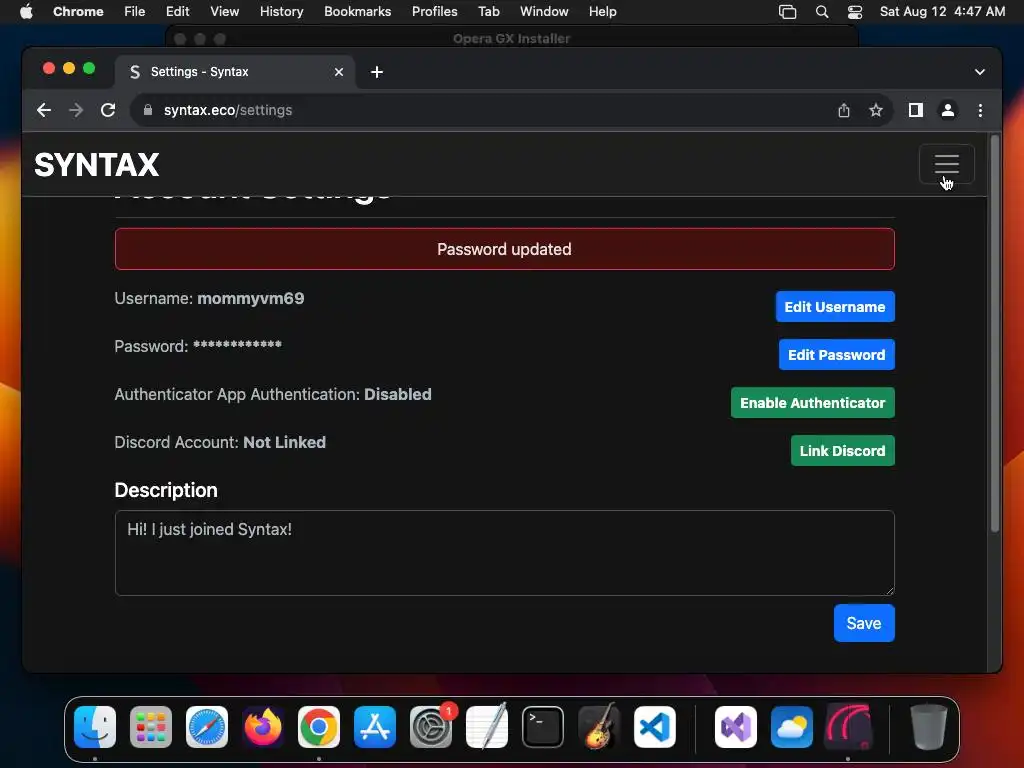Click Chrome icon in the Dock

(319, 727)
